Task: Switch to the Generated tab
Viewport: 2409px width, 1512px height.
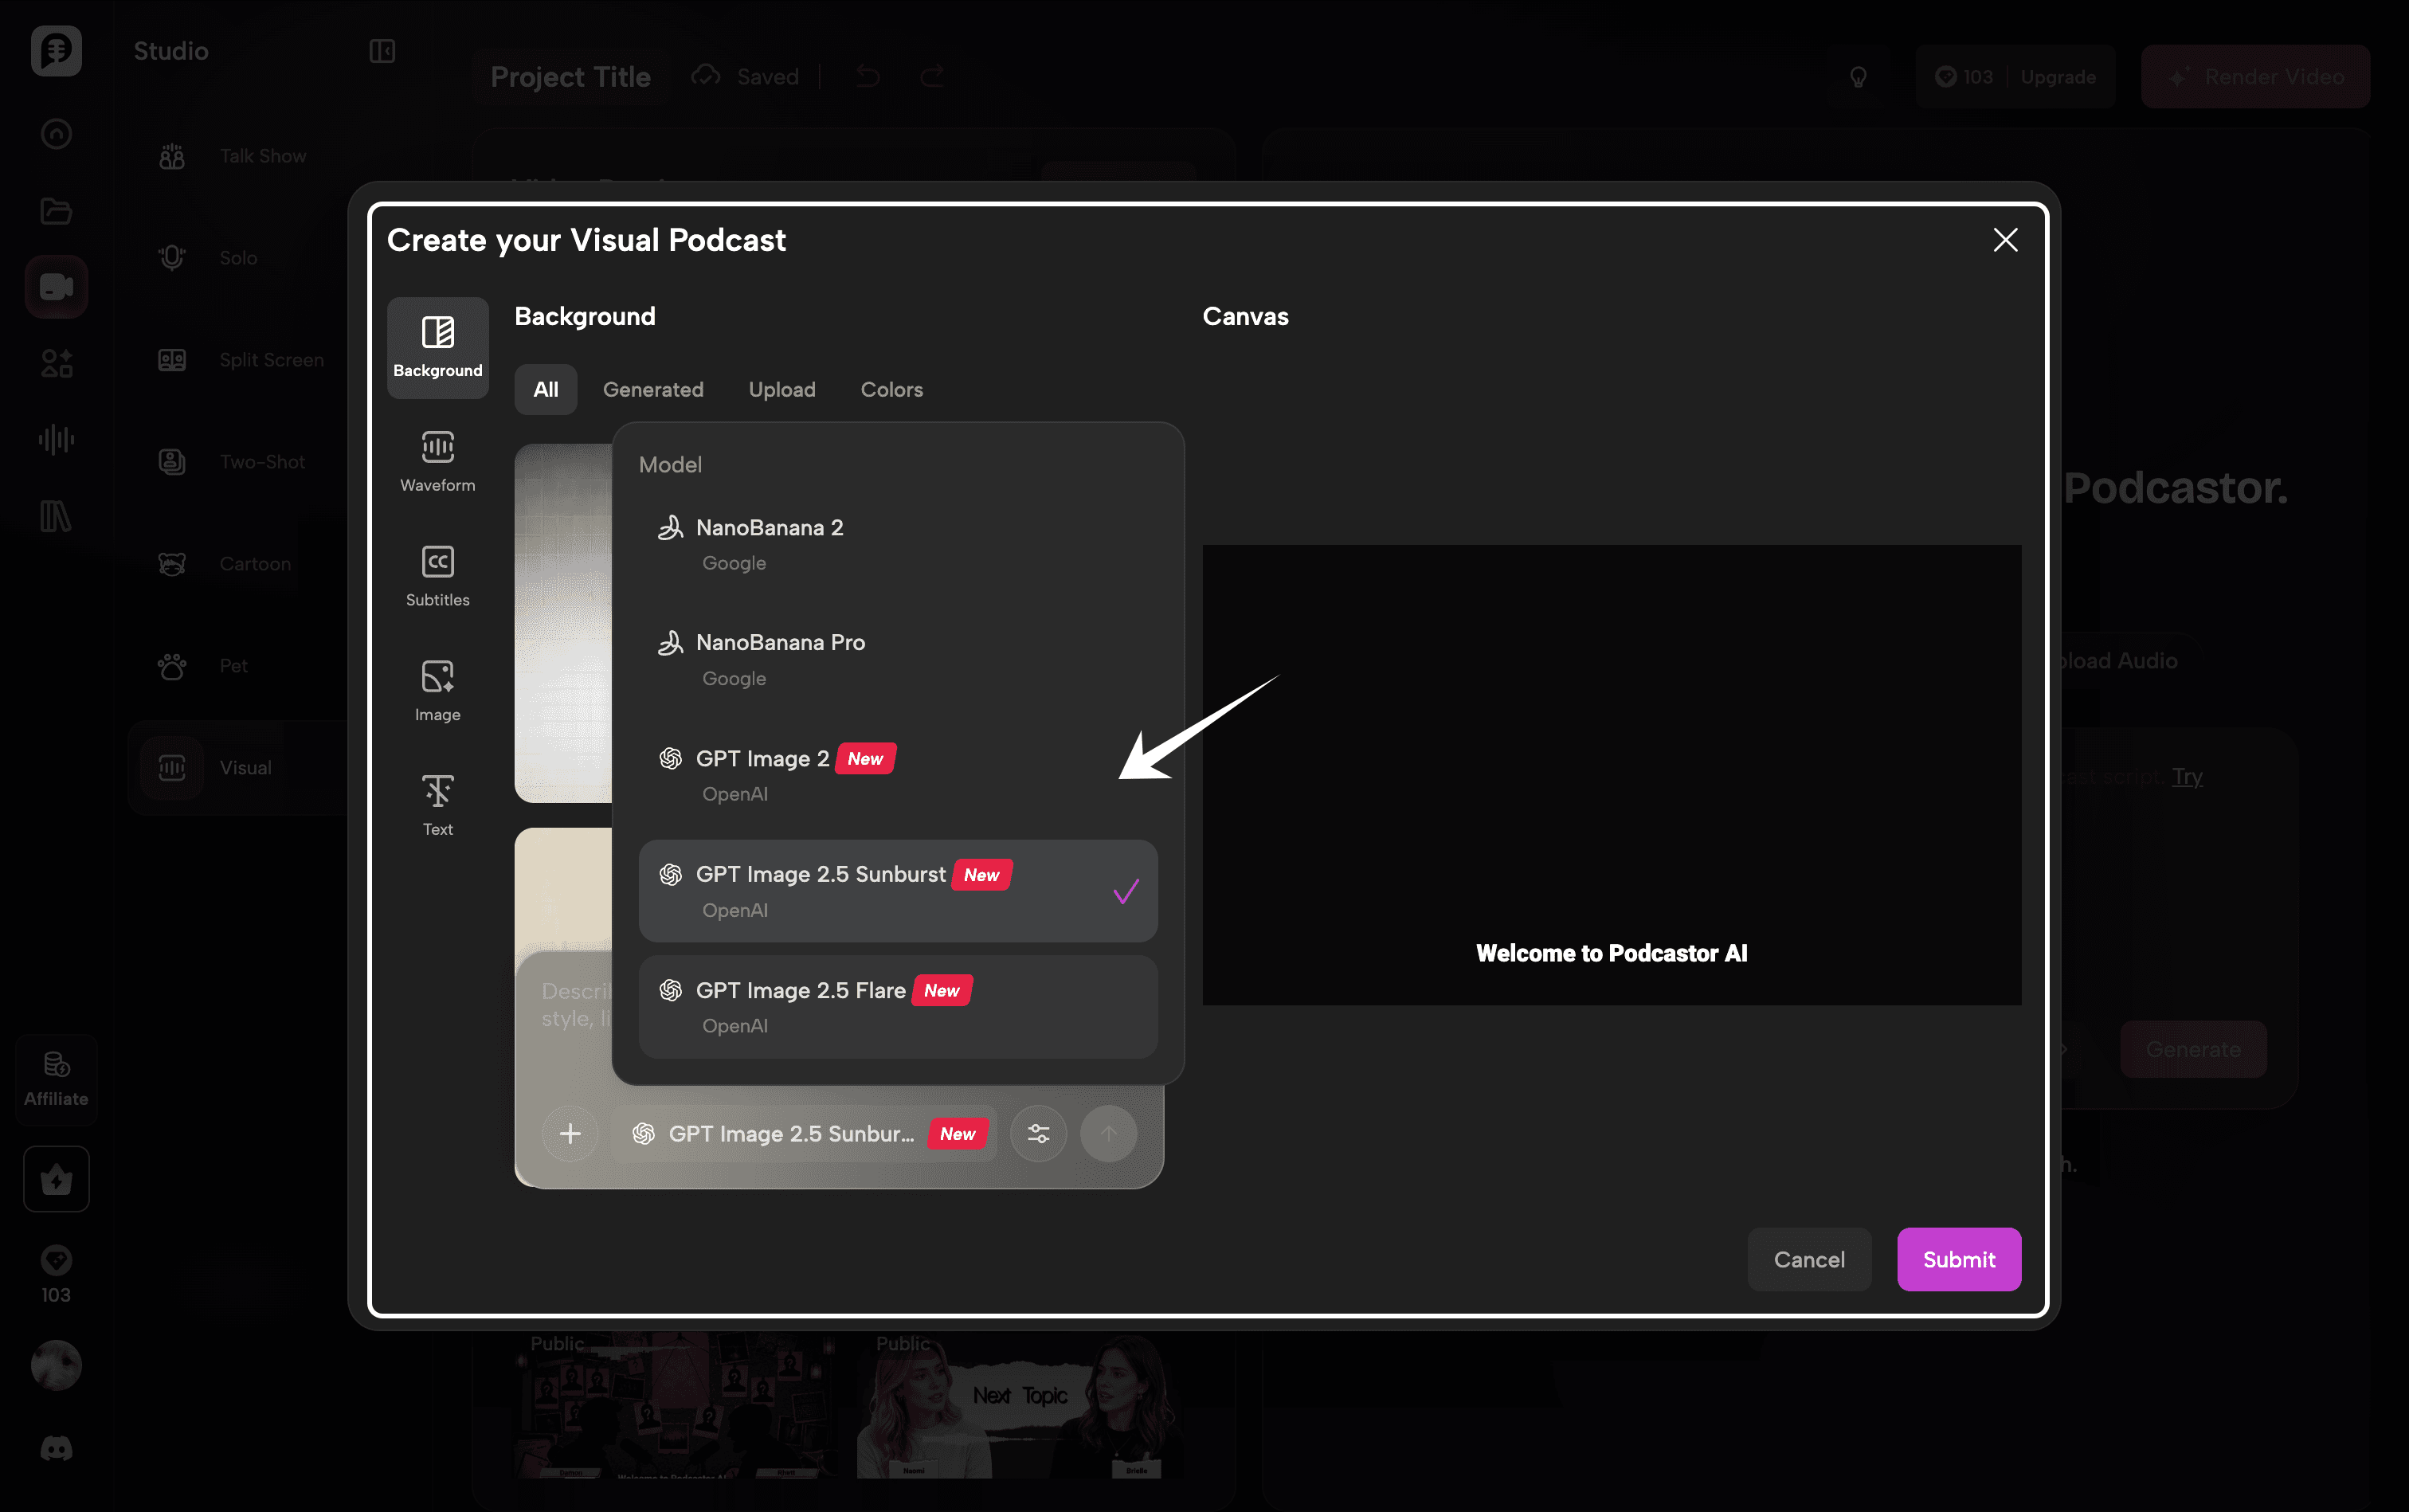Action: [653, 390]
